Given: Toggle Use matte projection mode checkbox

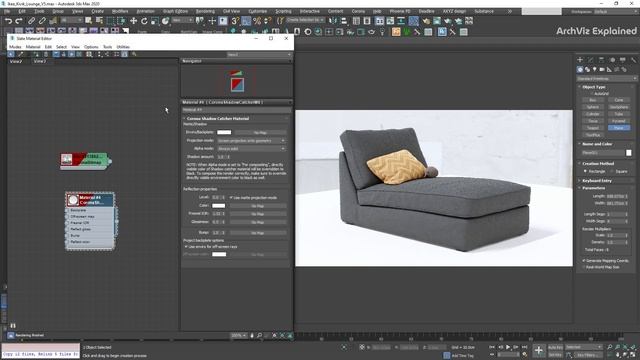Looking at the screenshot, I should 231,198.
